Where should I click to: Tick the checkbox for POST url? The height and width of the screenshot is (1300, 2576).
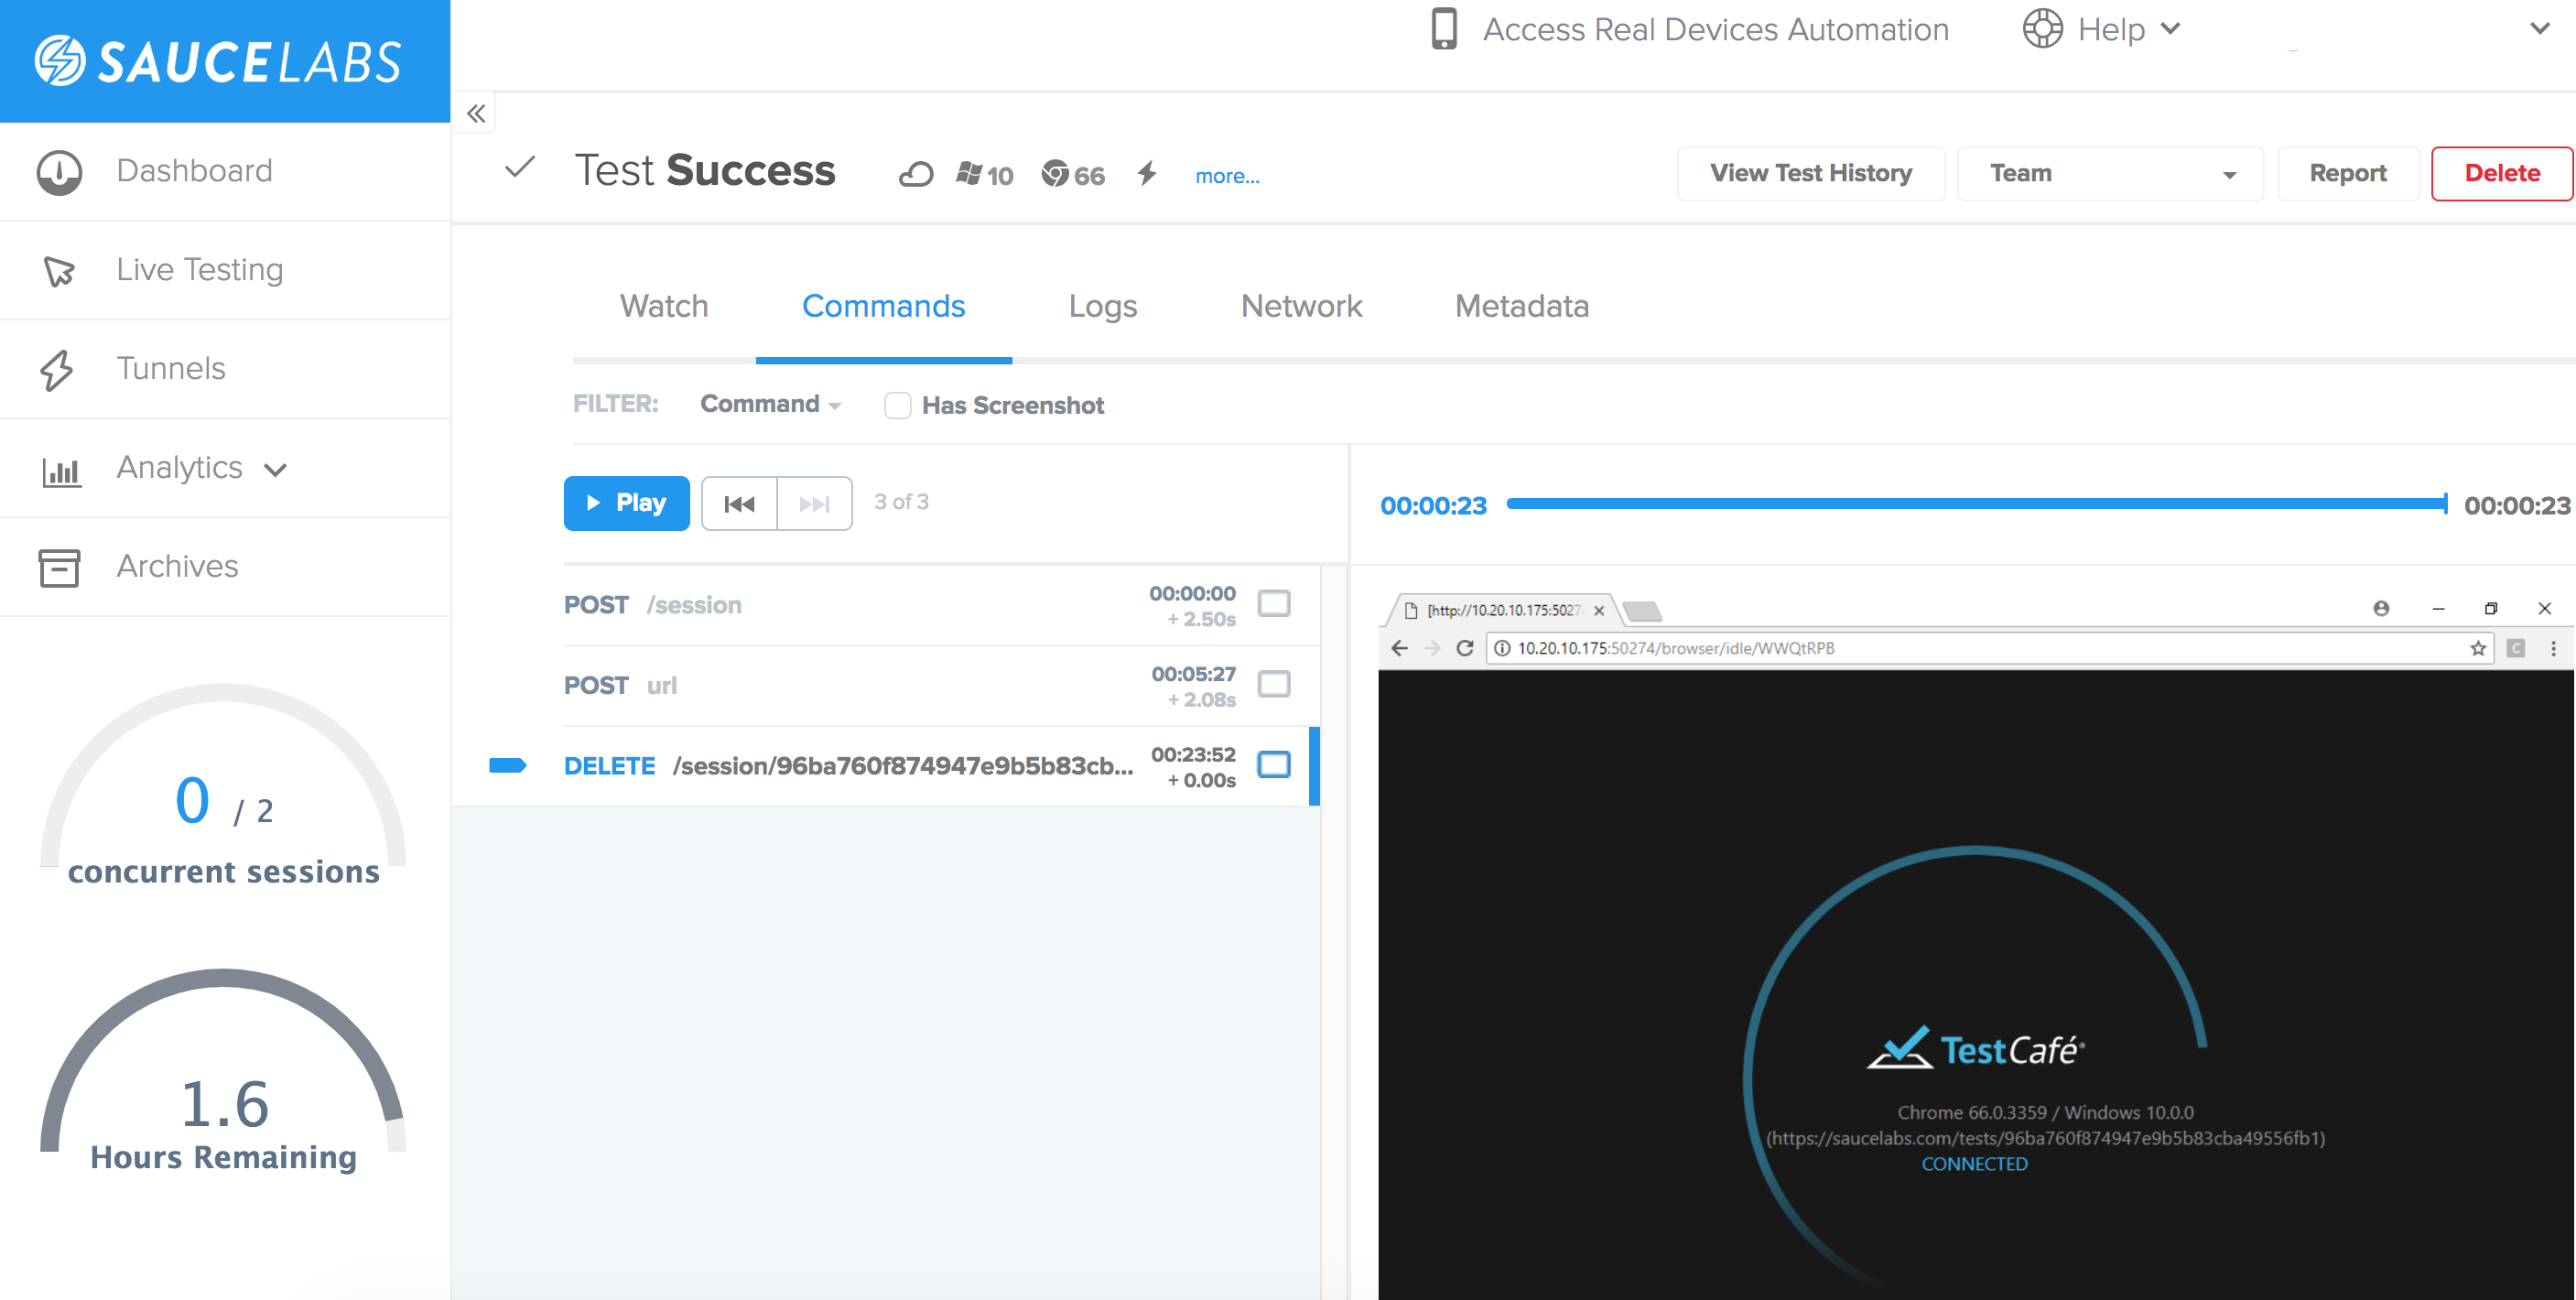coord(1273,684)
